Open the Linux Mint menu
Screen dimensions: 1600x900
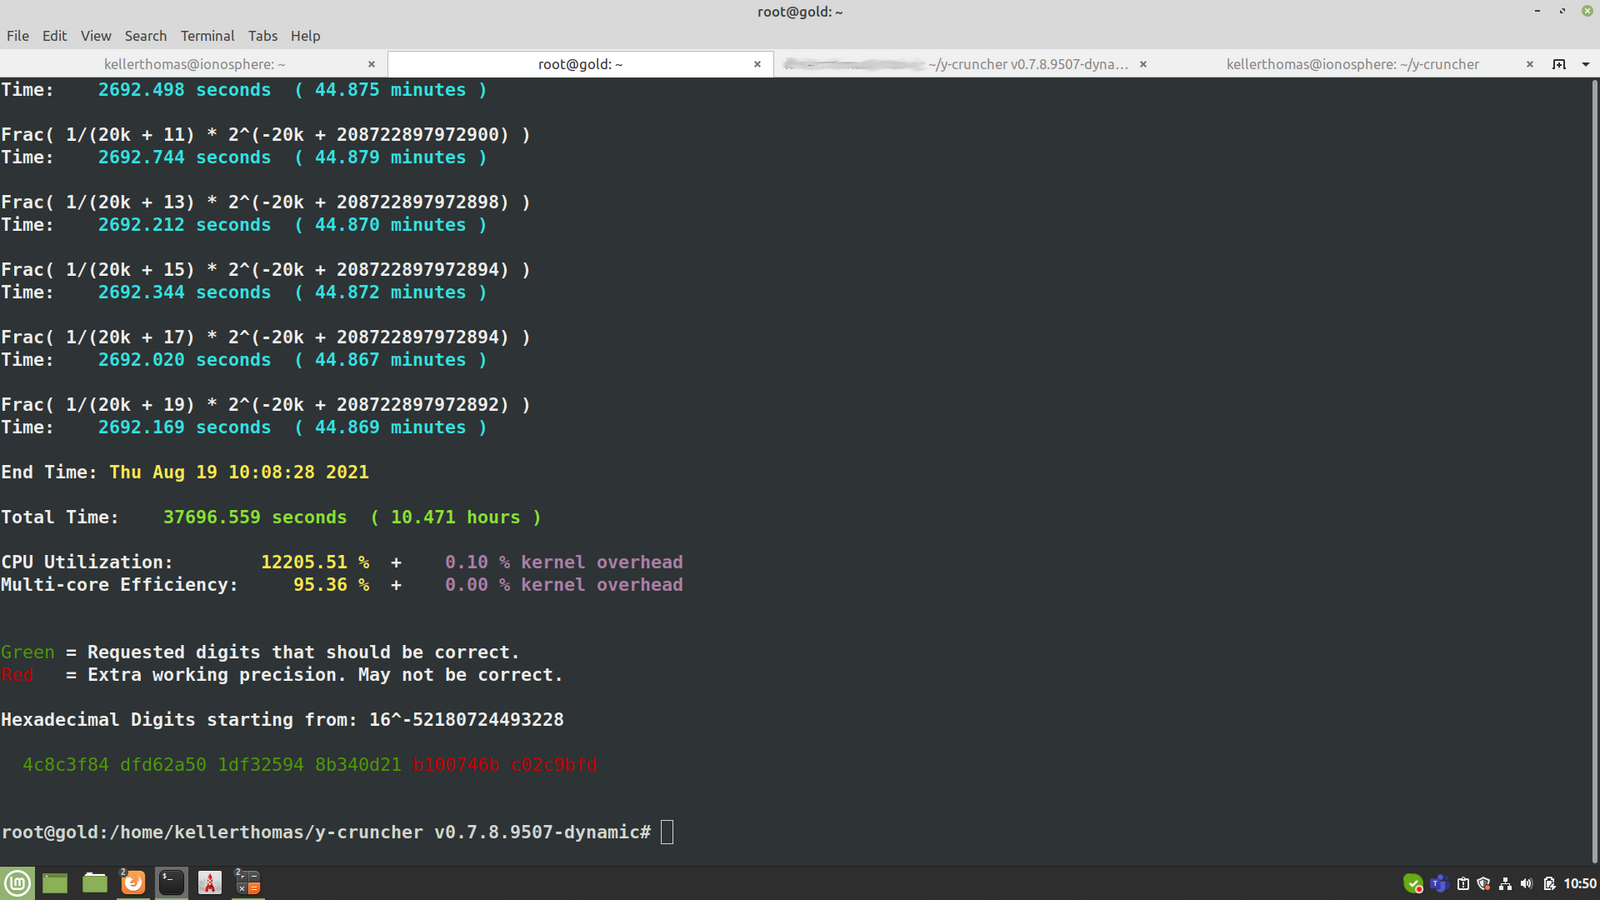click(17, 883)
